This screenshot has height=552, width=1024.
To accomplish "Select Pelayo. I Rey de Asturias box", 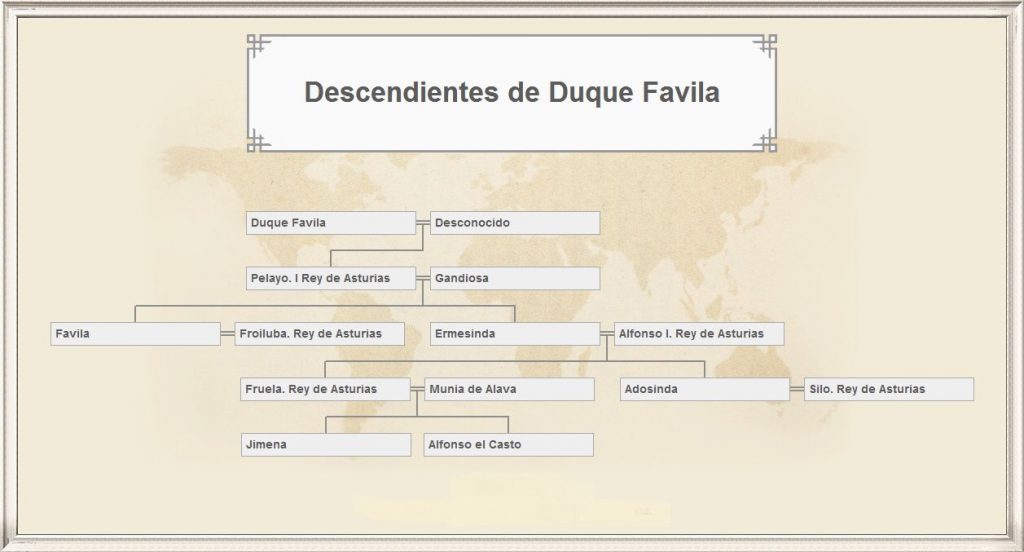I will coord(330,278).
